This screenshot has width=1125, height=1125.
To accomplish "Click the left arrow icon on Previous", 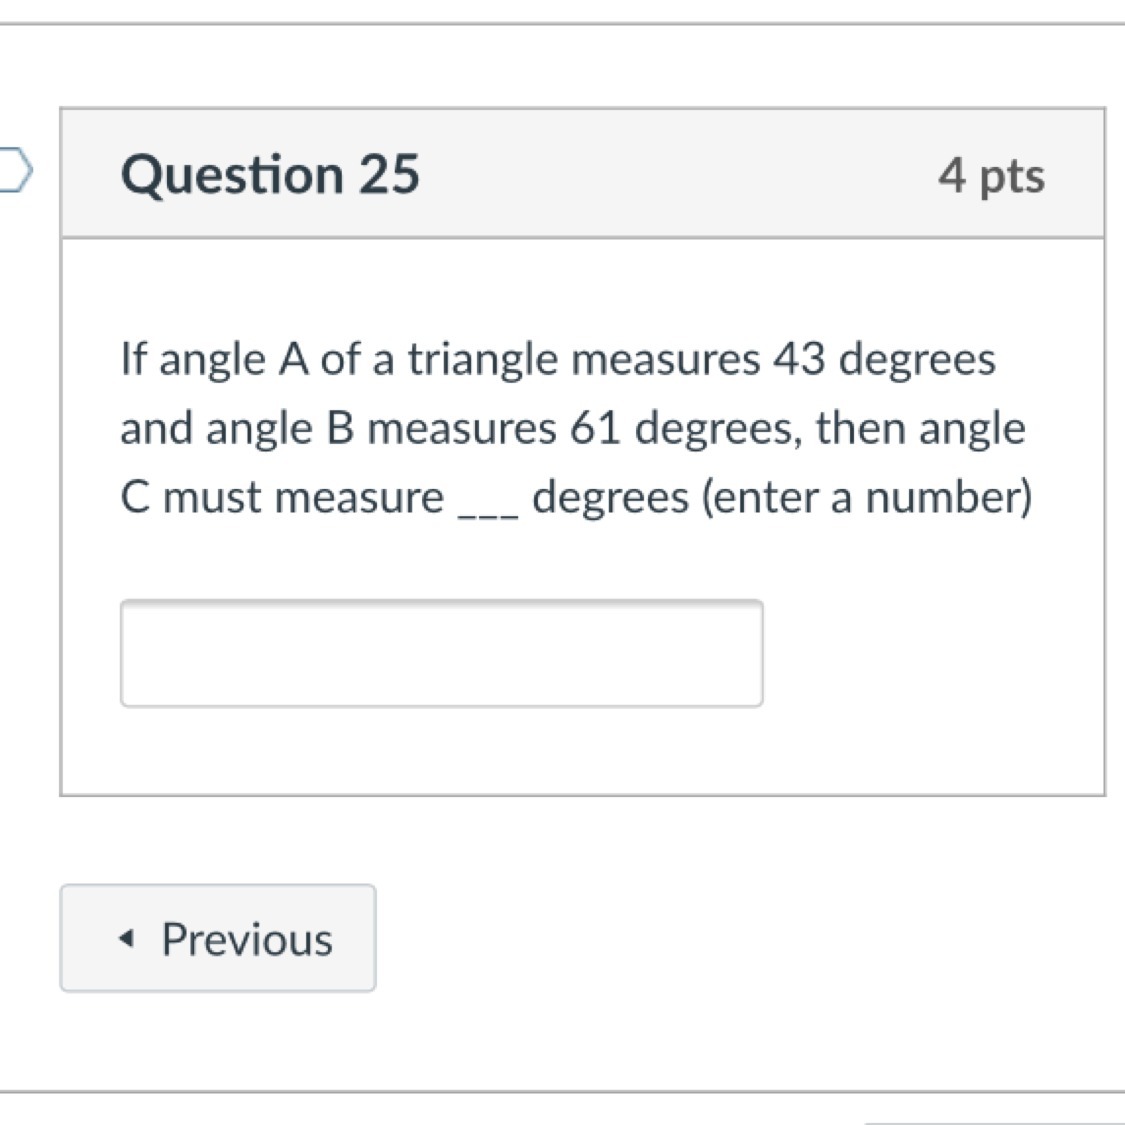I will 125,939.
